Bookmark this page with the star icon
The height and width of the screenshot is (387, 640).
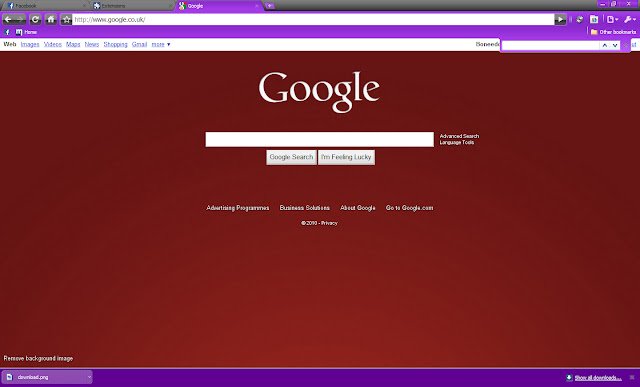point(66,19)
